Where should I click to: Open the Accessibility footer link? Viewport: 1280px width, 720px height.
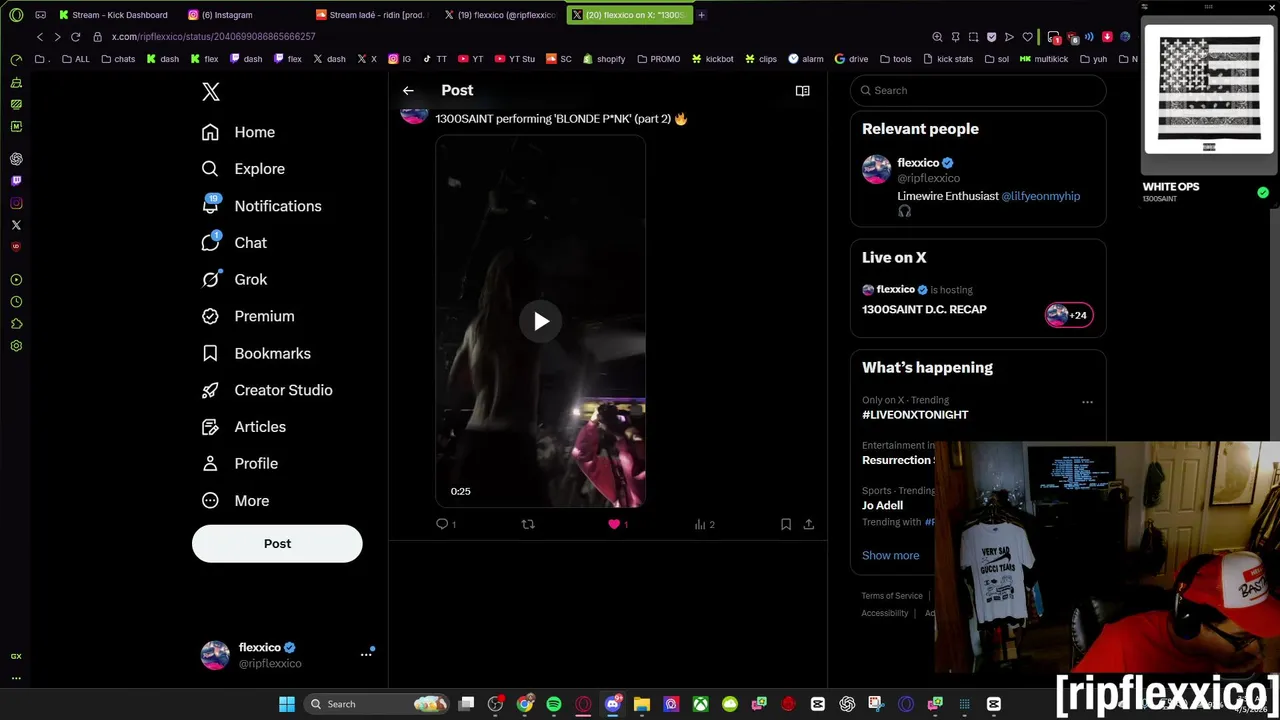[885, 613]
